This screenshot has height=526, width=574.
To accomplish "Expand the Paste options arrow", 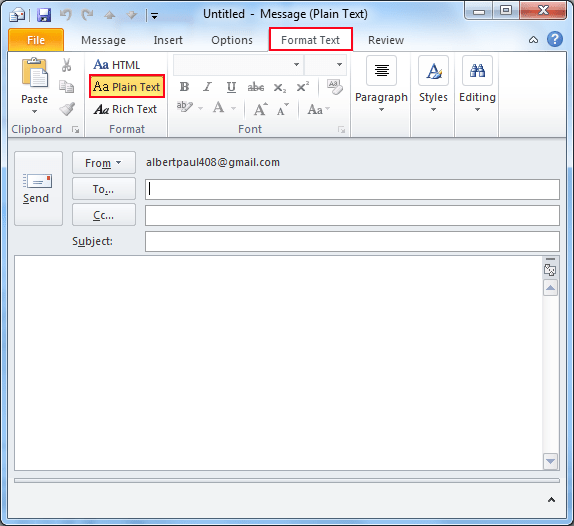I will tap(34, 111).
